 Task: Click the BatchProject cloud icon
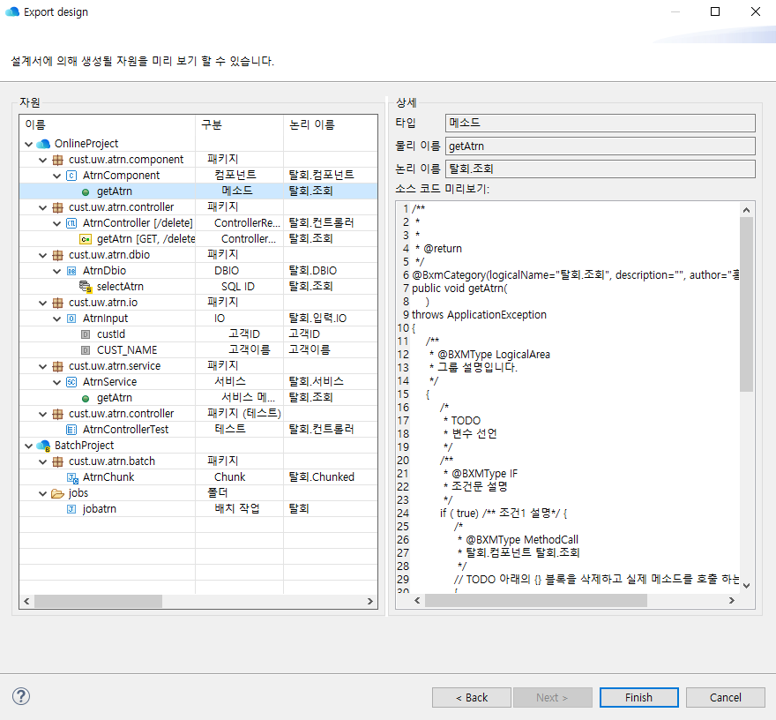[x=43, y=445]
